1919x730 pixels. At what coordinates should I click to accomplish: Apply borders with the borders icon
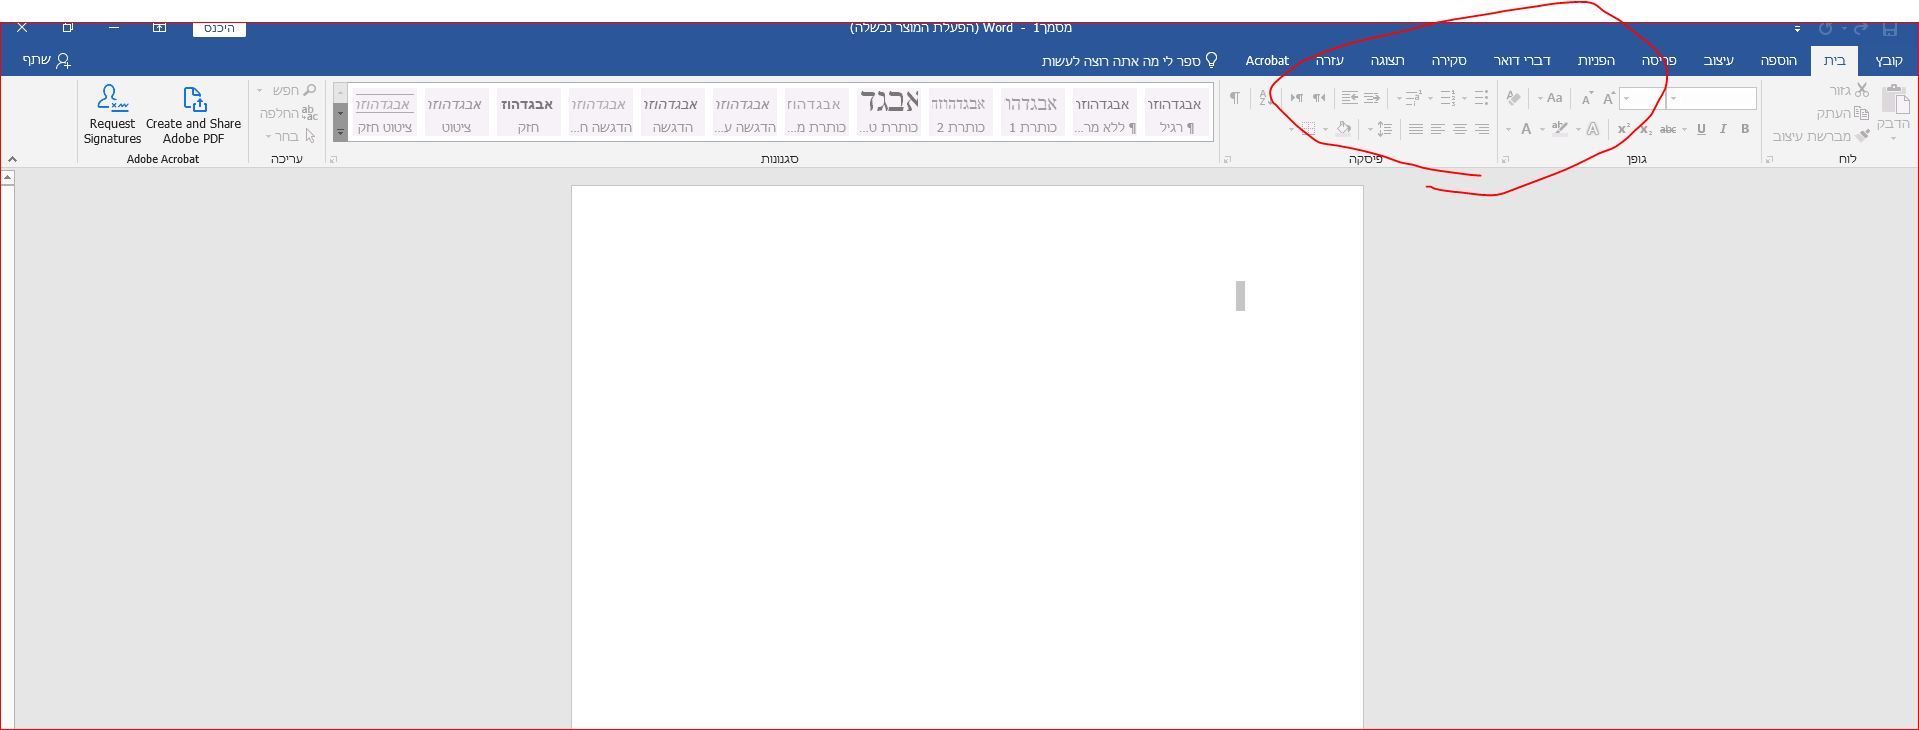click(x=1307, y=129)
